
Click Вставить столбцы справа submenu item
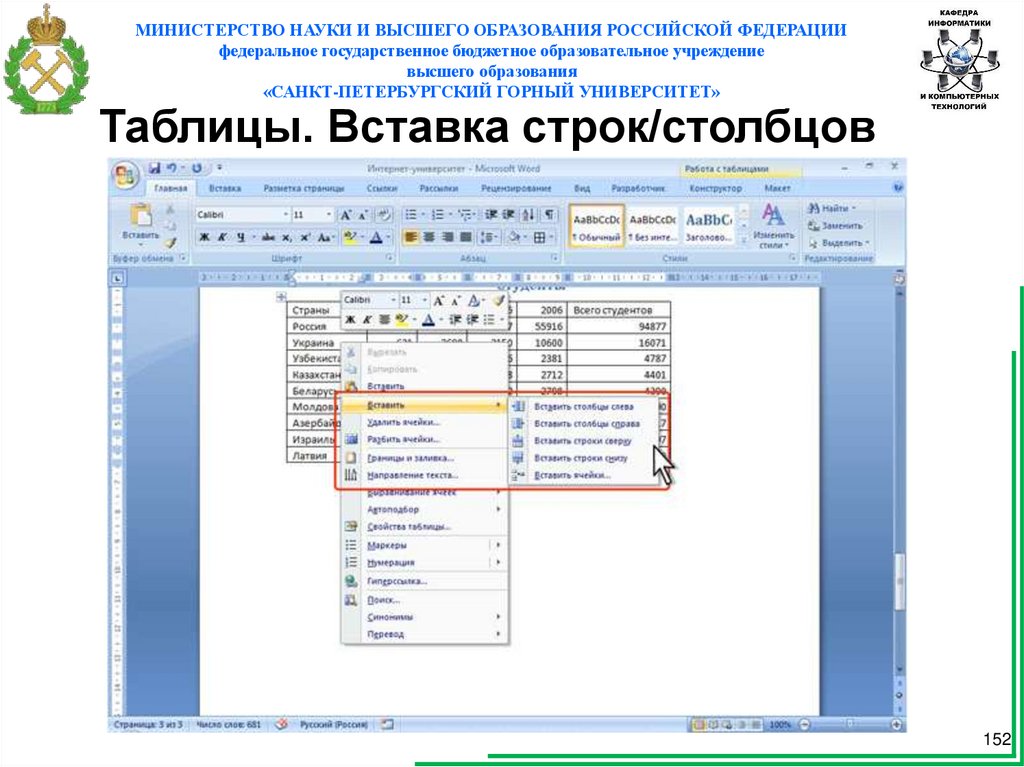584,423
